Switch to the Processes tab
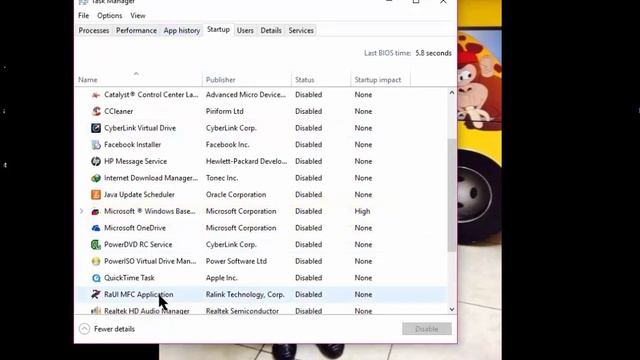640x360 pixels. click(94, 31)
